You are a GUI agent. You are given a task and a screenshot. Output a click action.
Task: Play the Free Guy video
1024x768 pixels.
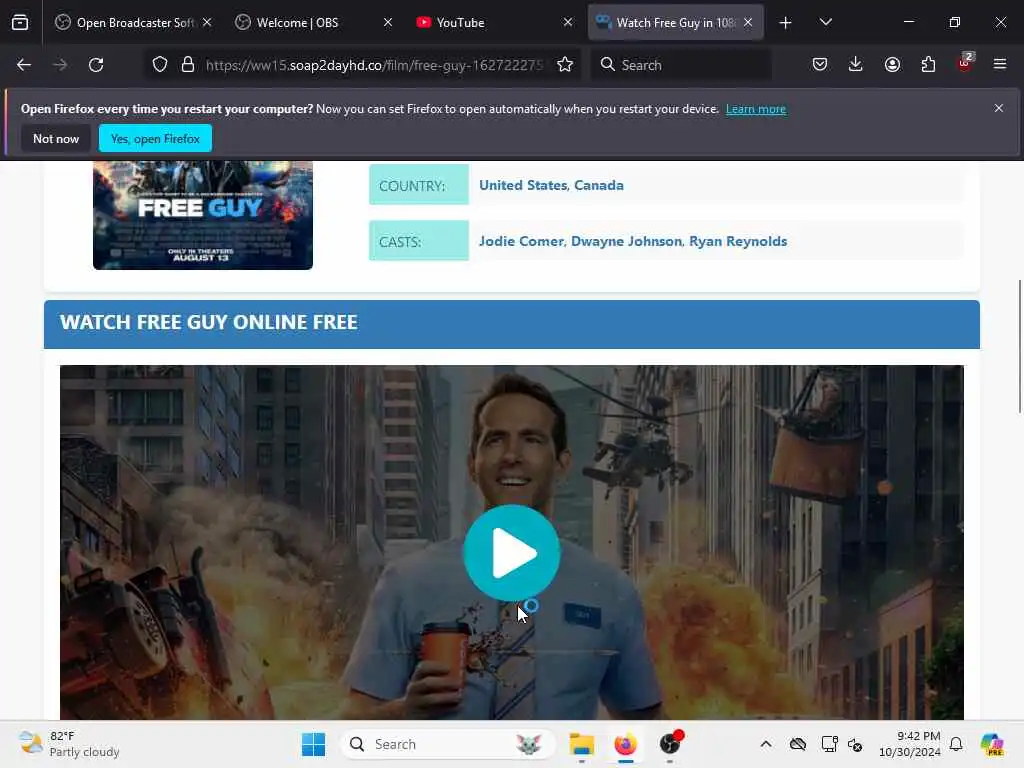click(x=511, y=552)
